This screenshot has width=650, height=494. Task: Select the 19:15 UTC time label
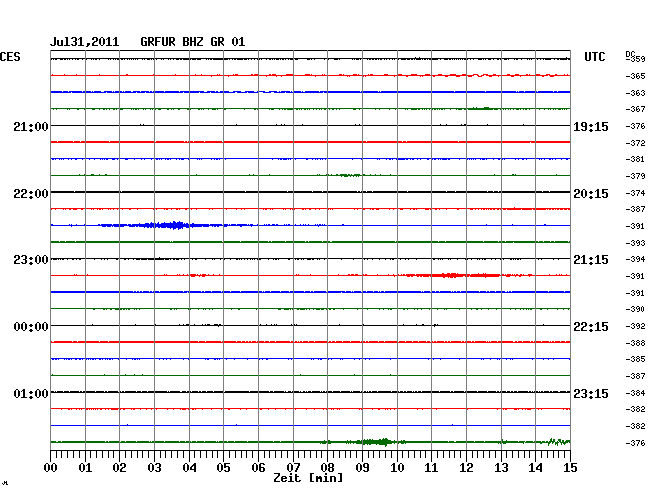(x=591, y=126)
